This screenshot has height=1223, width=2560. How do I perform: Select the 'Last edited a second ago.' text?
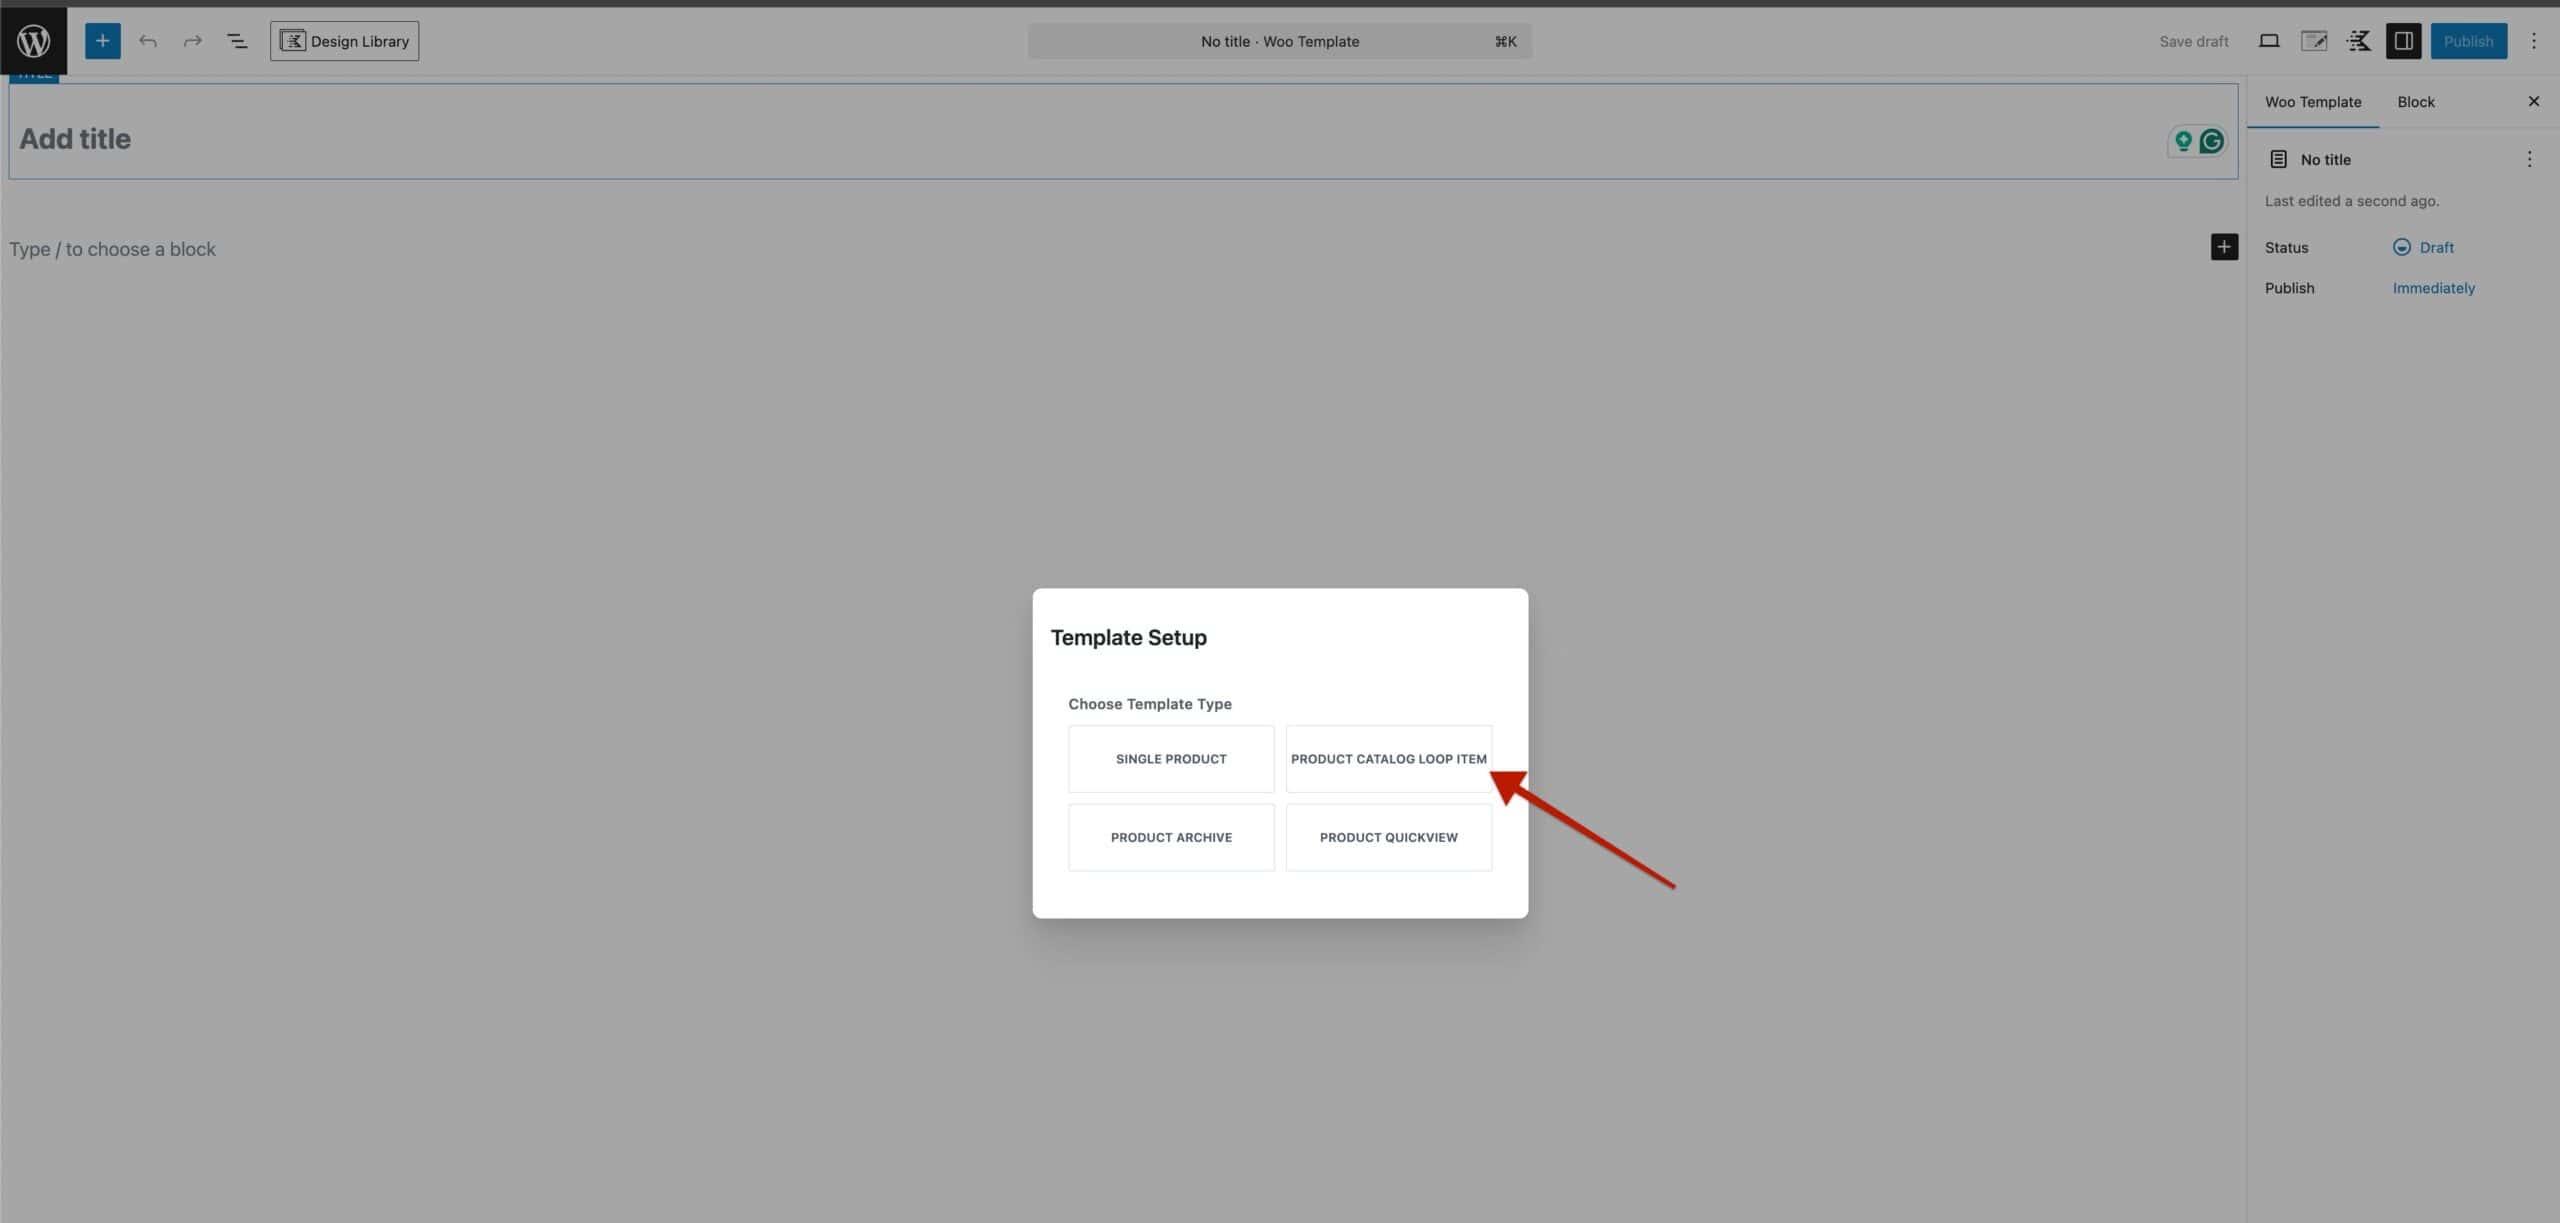tap(2351, 201)
